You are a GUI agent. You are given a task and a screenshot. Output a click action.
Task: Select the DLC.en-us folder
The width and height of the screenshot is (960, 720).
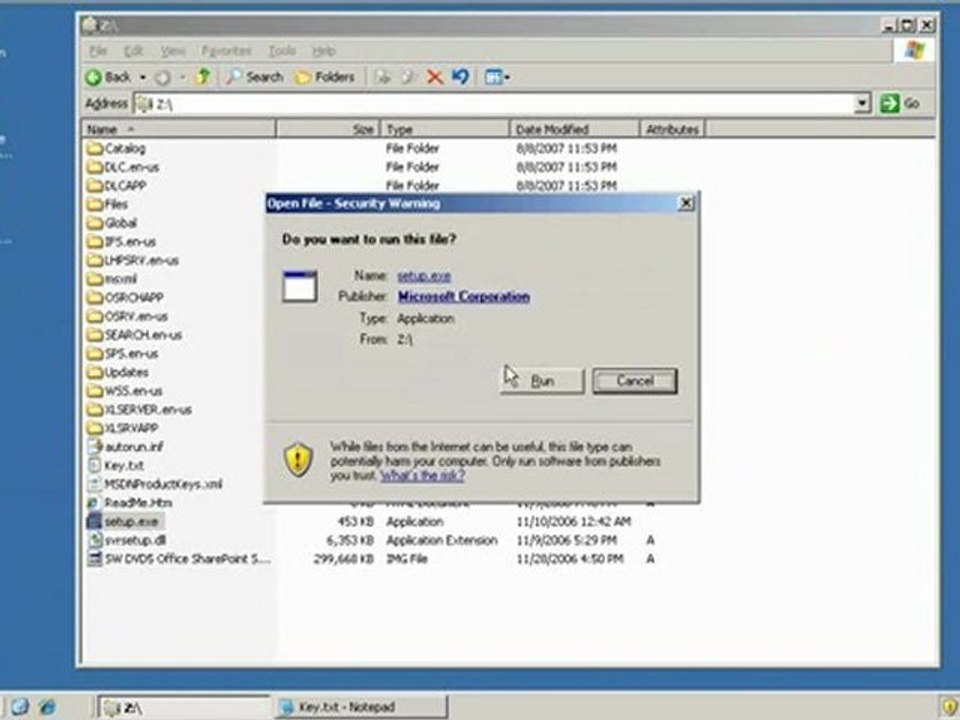pos(123,167)
